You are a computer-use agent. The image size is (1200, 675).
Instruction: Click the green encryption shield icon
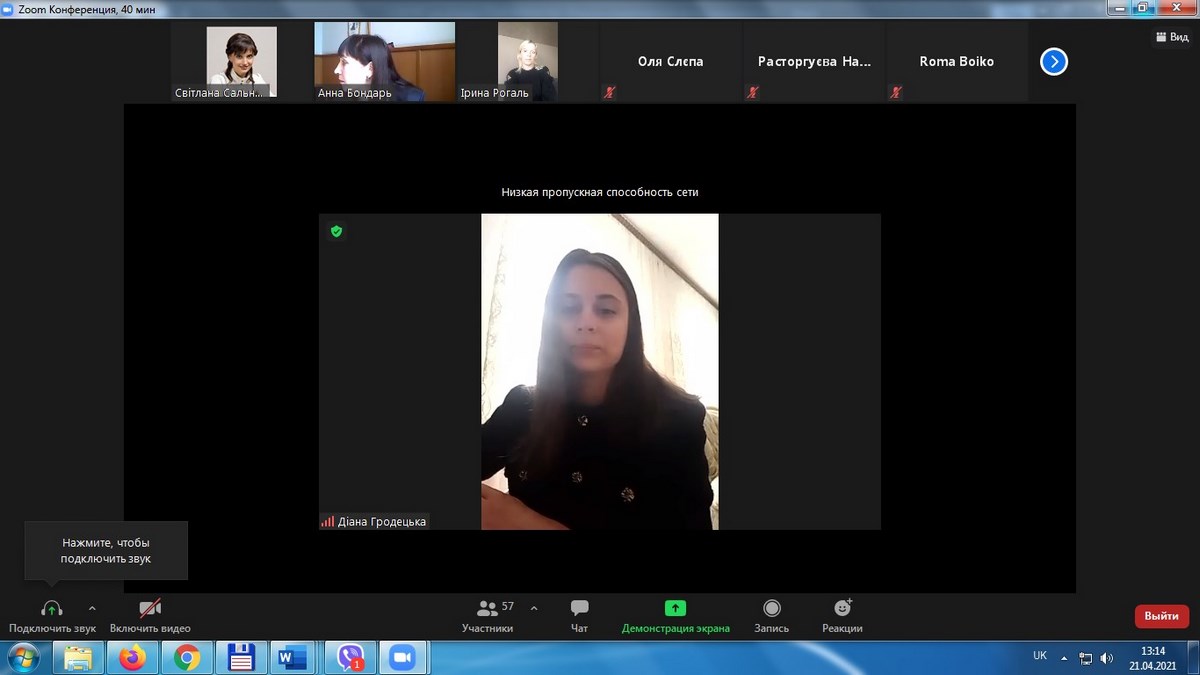pos(336,231)
